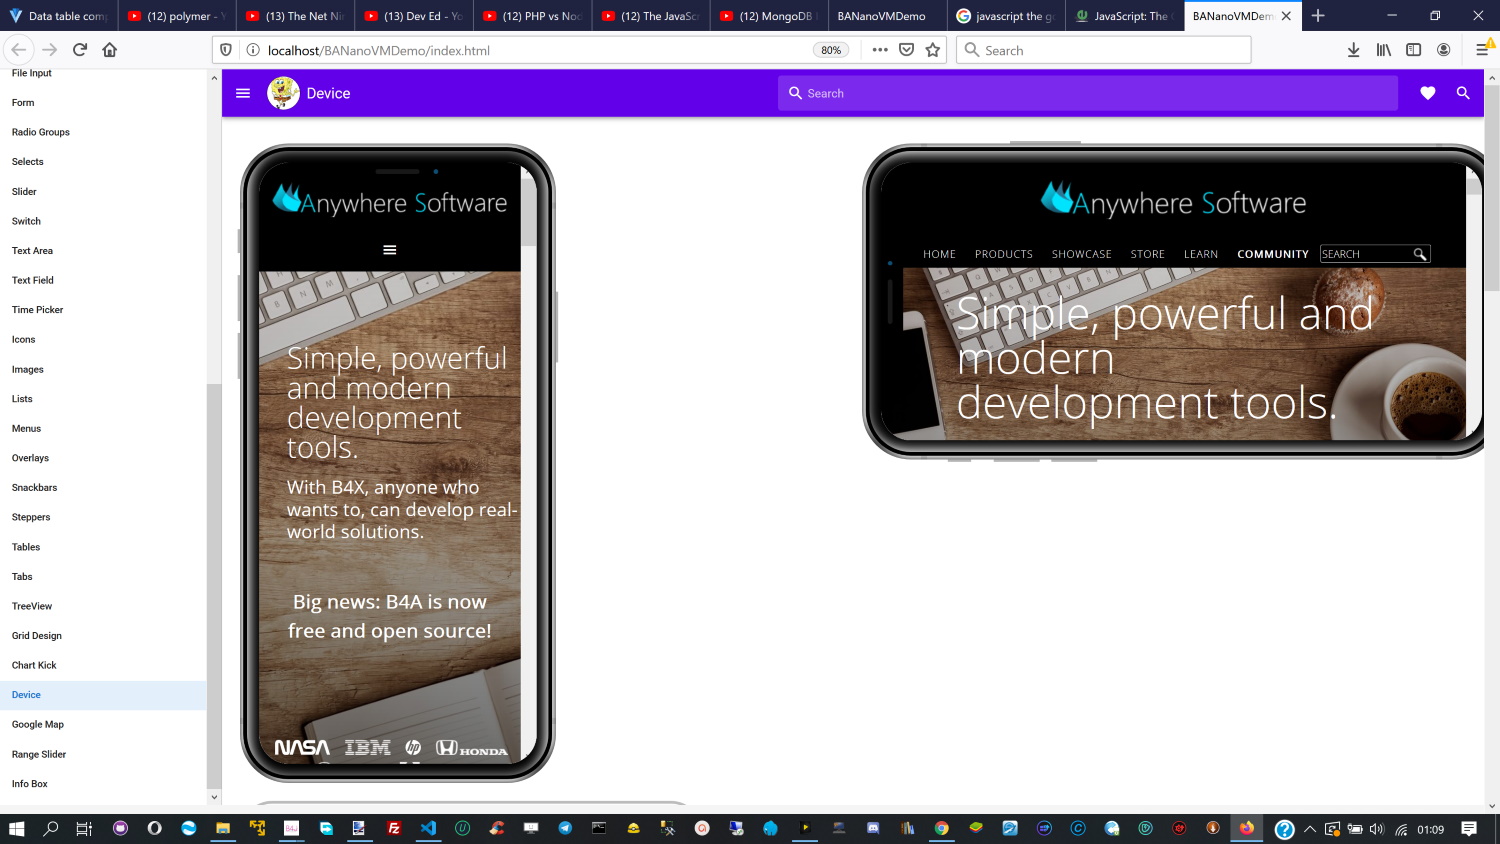The width and height of the screenshot is (1500, 844).
Task: Open HOME in the landscape phone navigation
Action: tap(939, 254)
